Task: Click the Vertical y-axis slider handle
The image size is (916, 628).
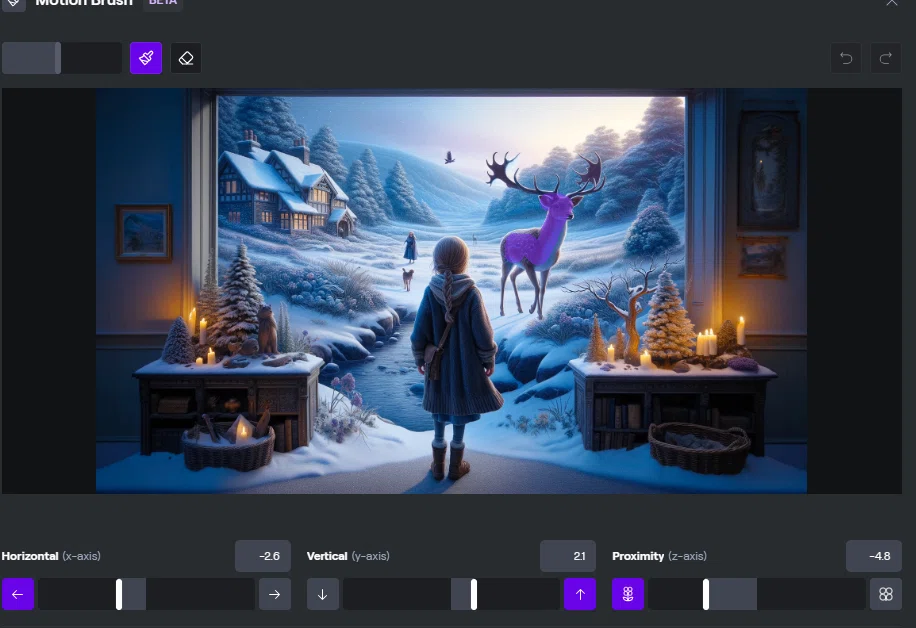Action: tap(474, 594)
